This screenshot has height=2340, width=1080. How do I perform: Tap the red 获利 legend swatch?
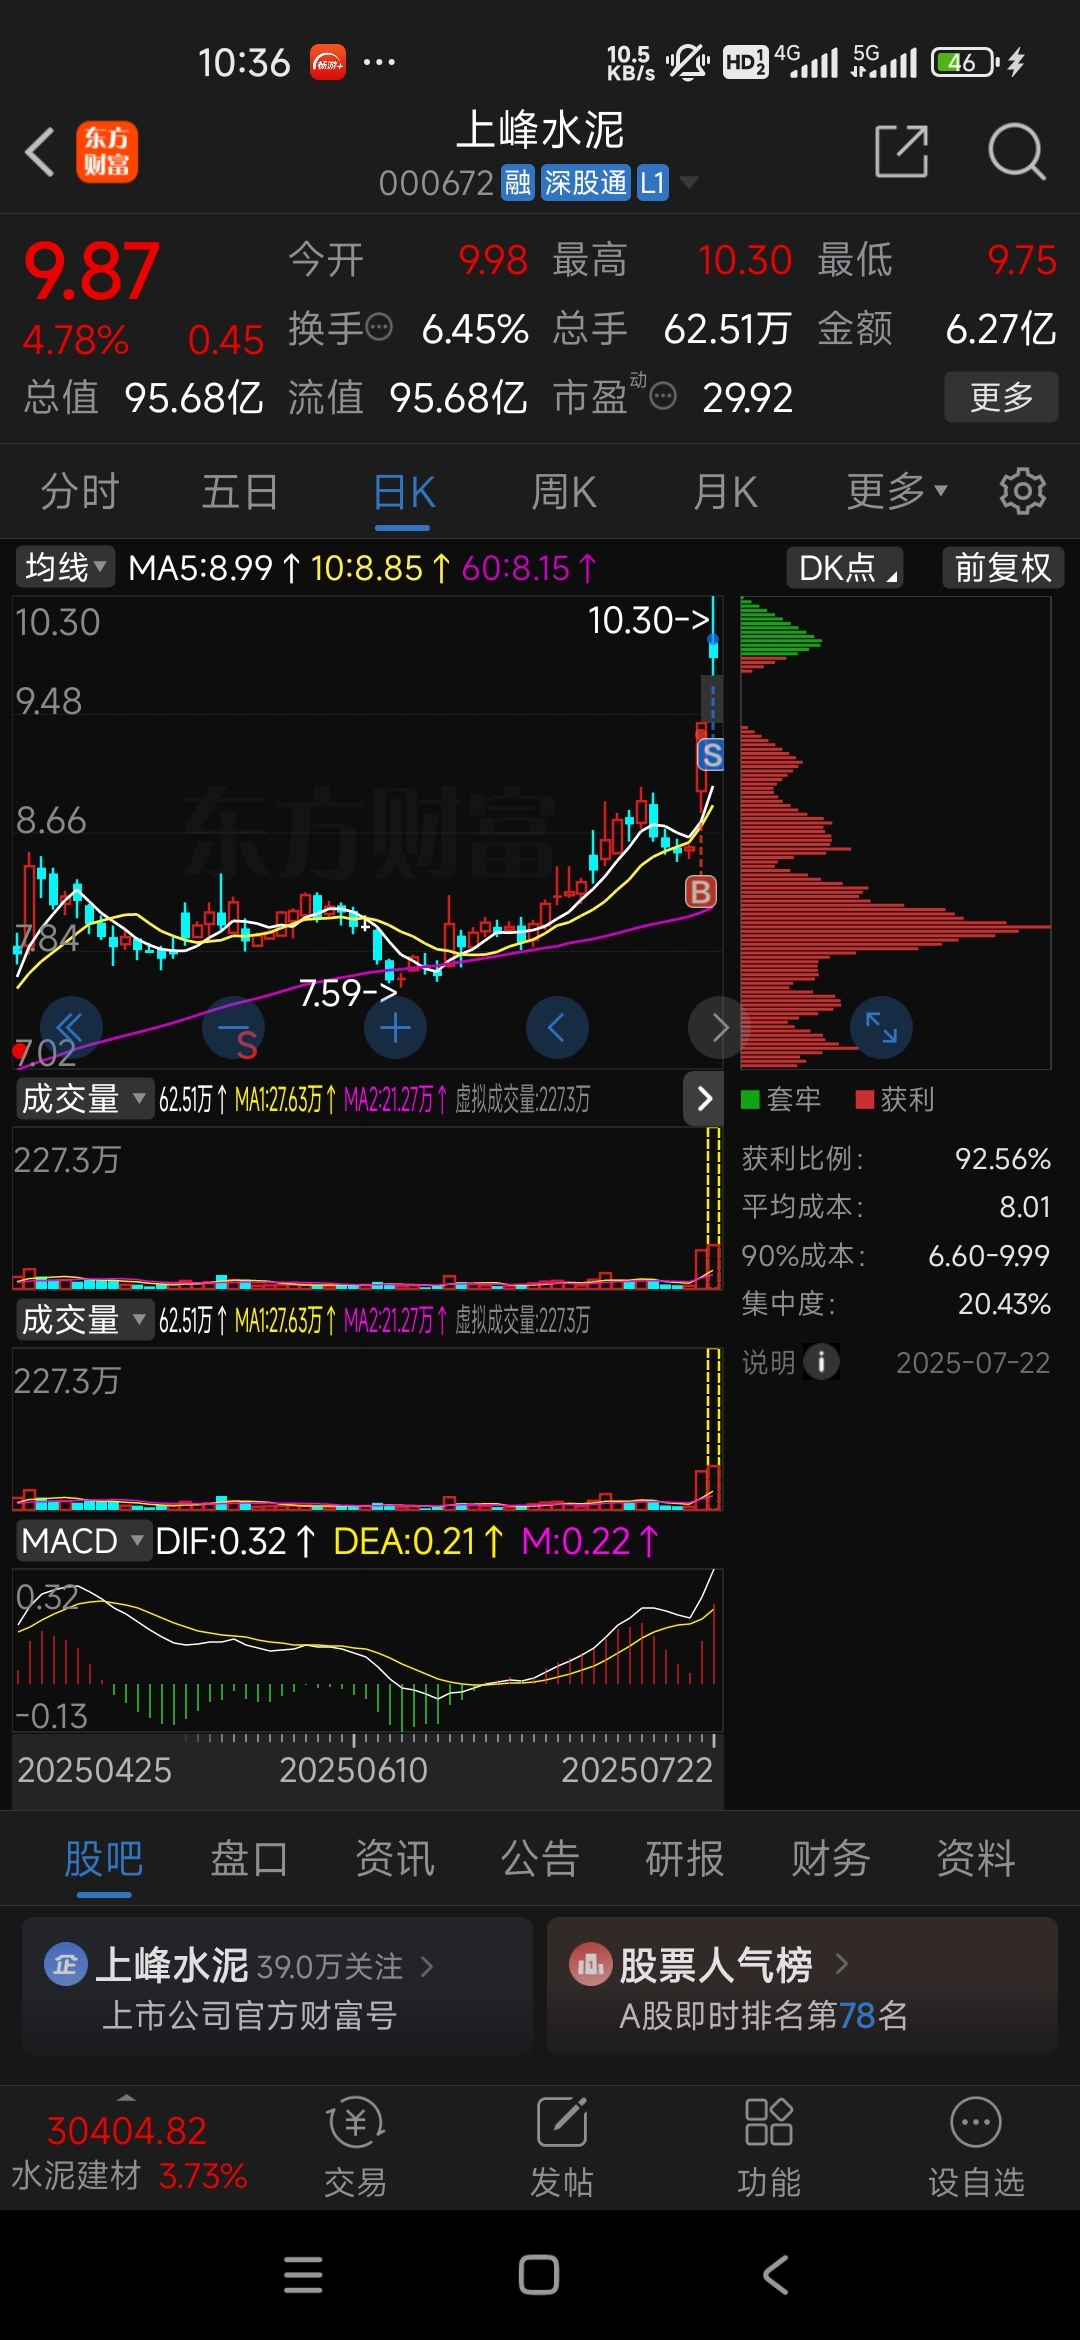(x=865, y=1099)
